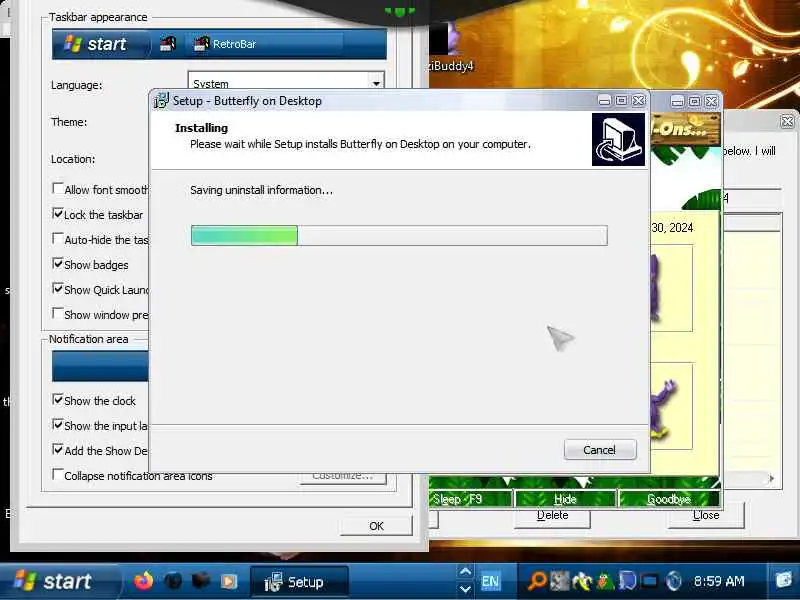Click the round gray tray icon
Screen dimensions: 800x600
coord(674,581)
